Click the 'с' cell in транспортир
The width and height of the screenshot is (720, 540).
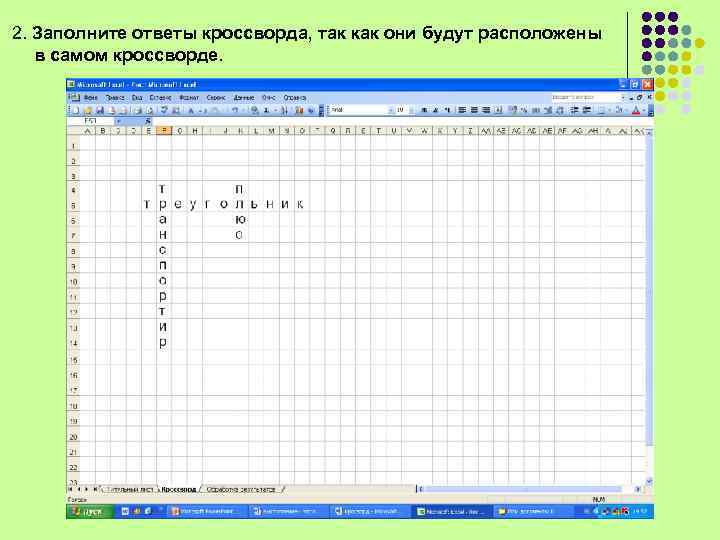point(163,250)
